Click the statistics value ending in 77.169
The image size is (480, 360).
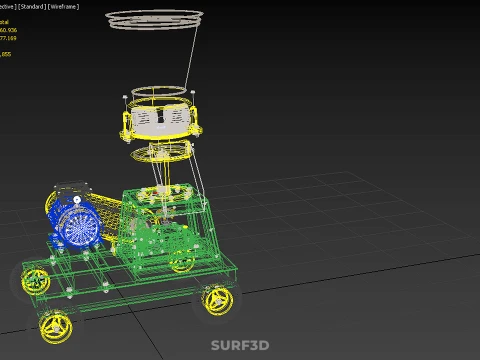(x=8, y=38)
